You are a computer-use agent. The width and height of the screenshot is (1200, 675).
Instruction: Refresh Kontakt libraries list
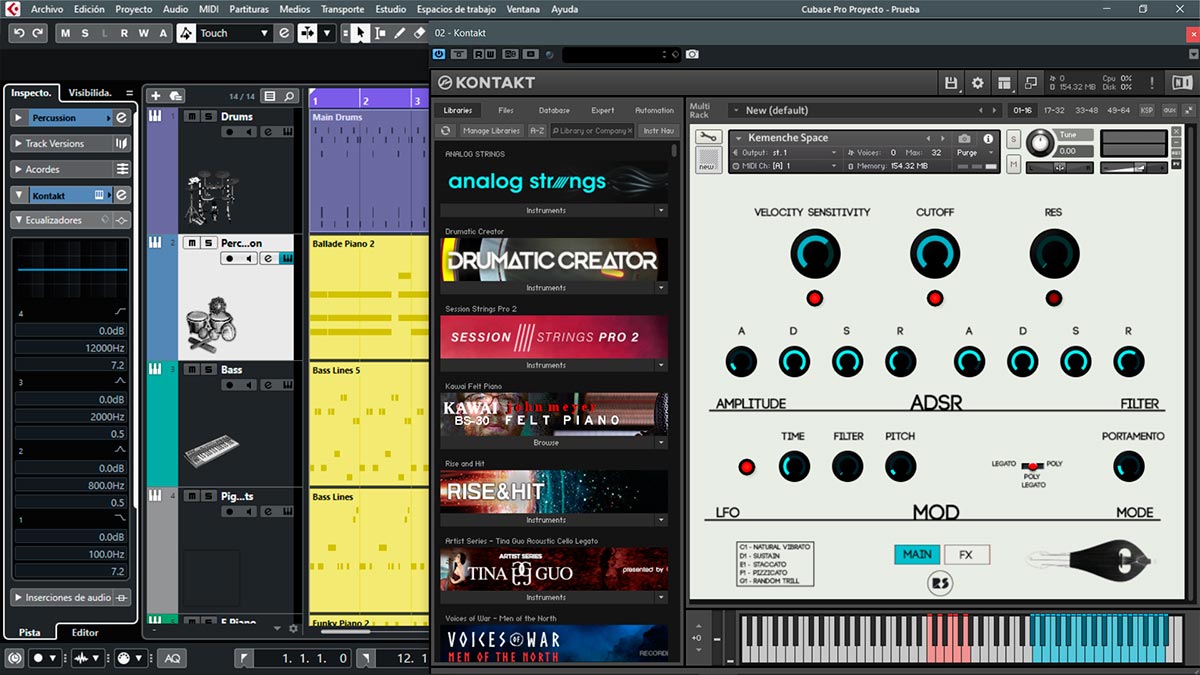[x=446, y=131]
